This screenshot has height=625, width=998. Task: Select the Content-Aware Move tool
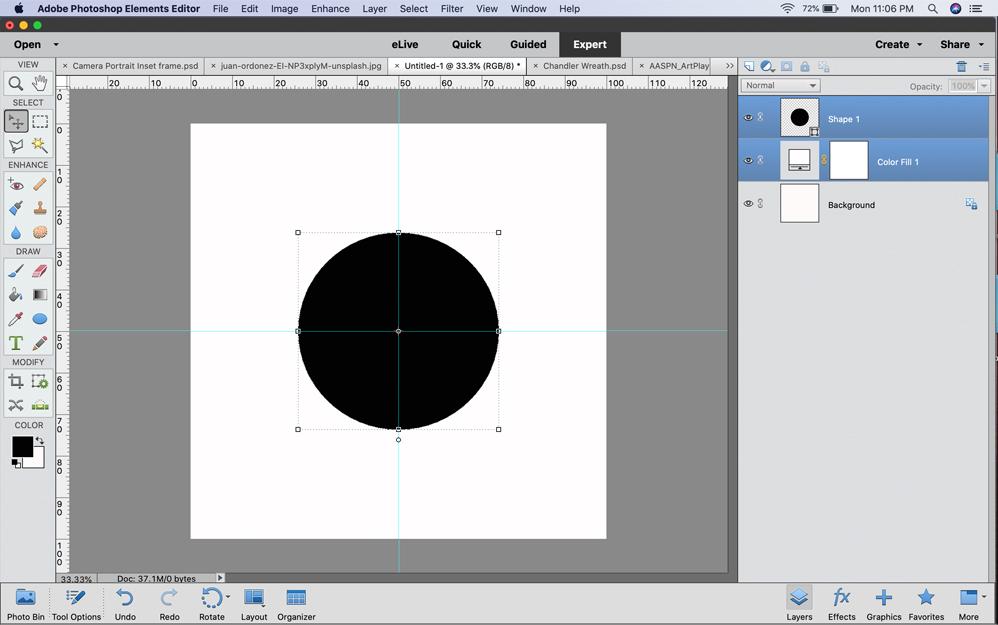pos(16,405)
